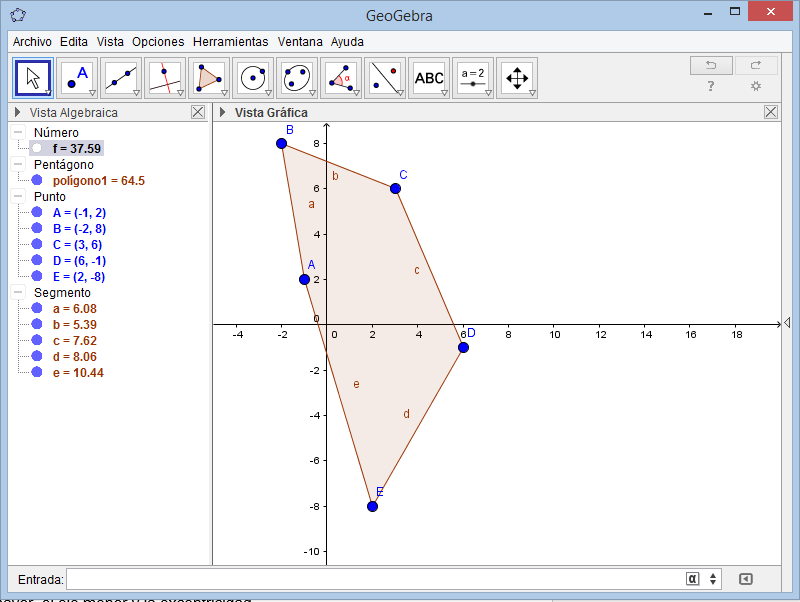Select the Move Graphics View tool

517,78
